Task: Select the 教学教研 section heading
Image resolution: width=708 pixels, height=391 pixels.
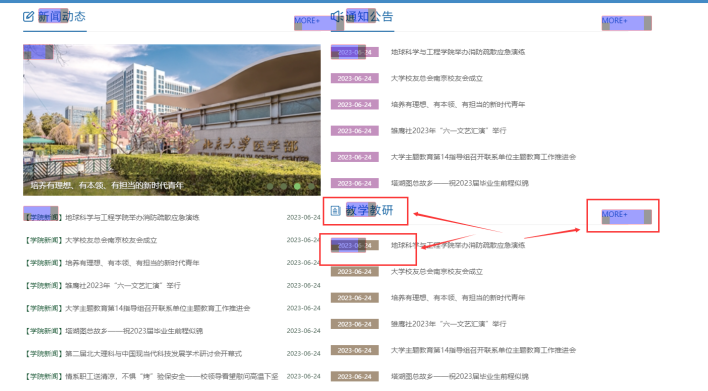Action: tap(369, 210)
